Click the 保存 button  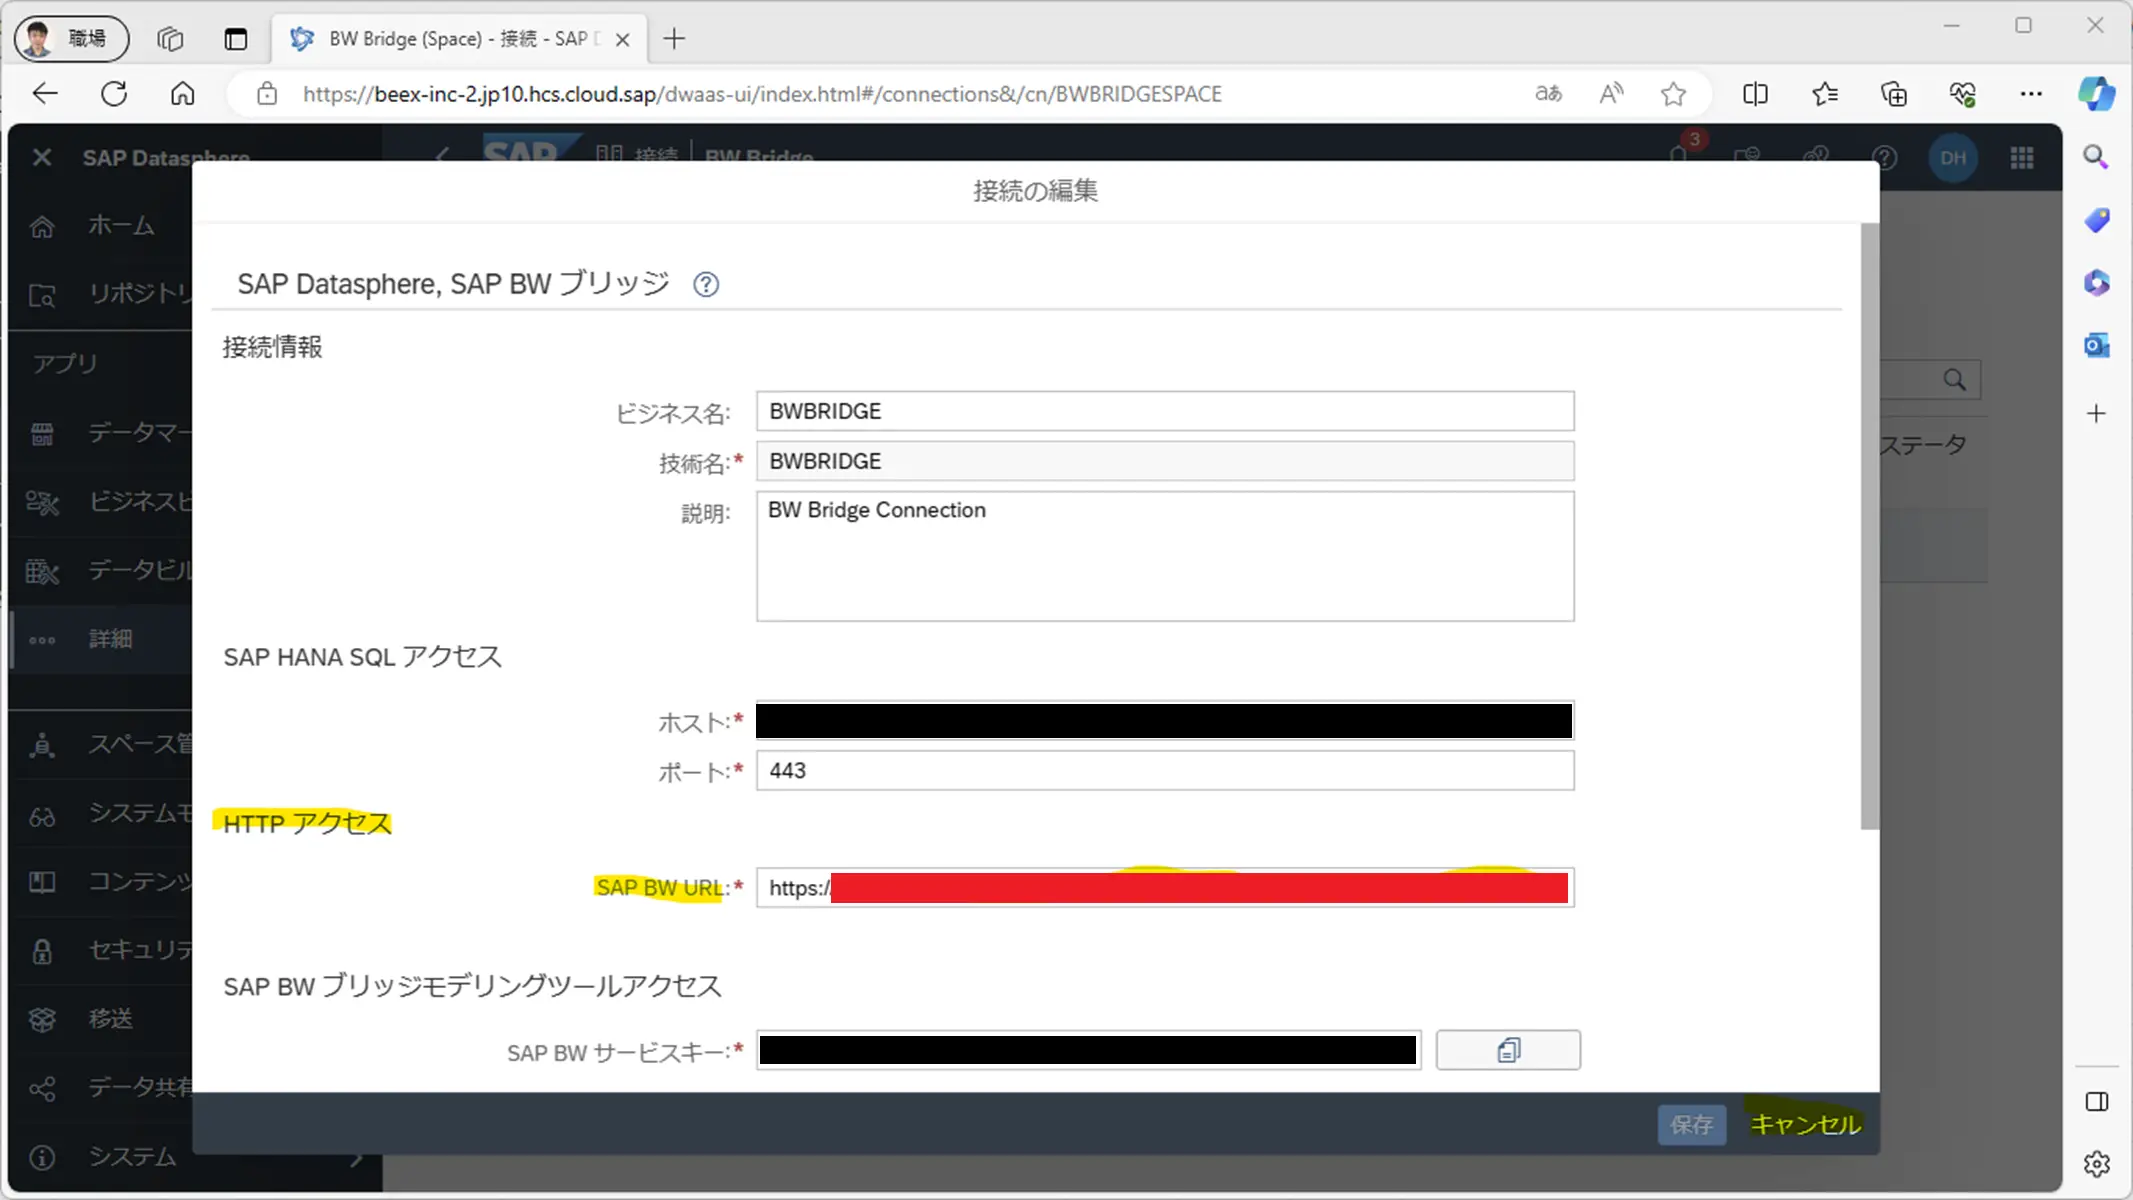[1691, 1125]
